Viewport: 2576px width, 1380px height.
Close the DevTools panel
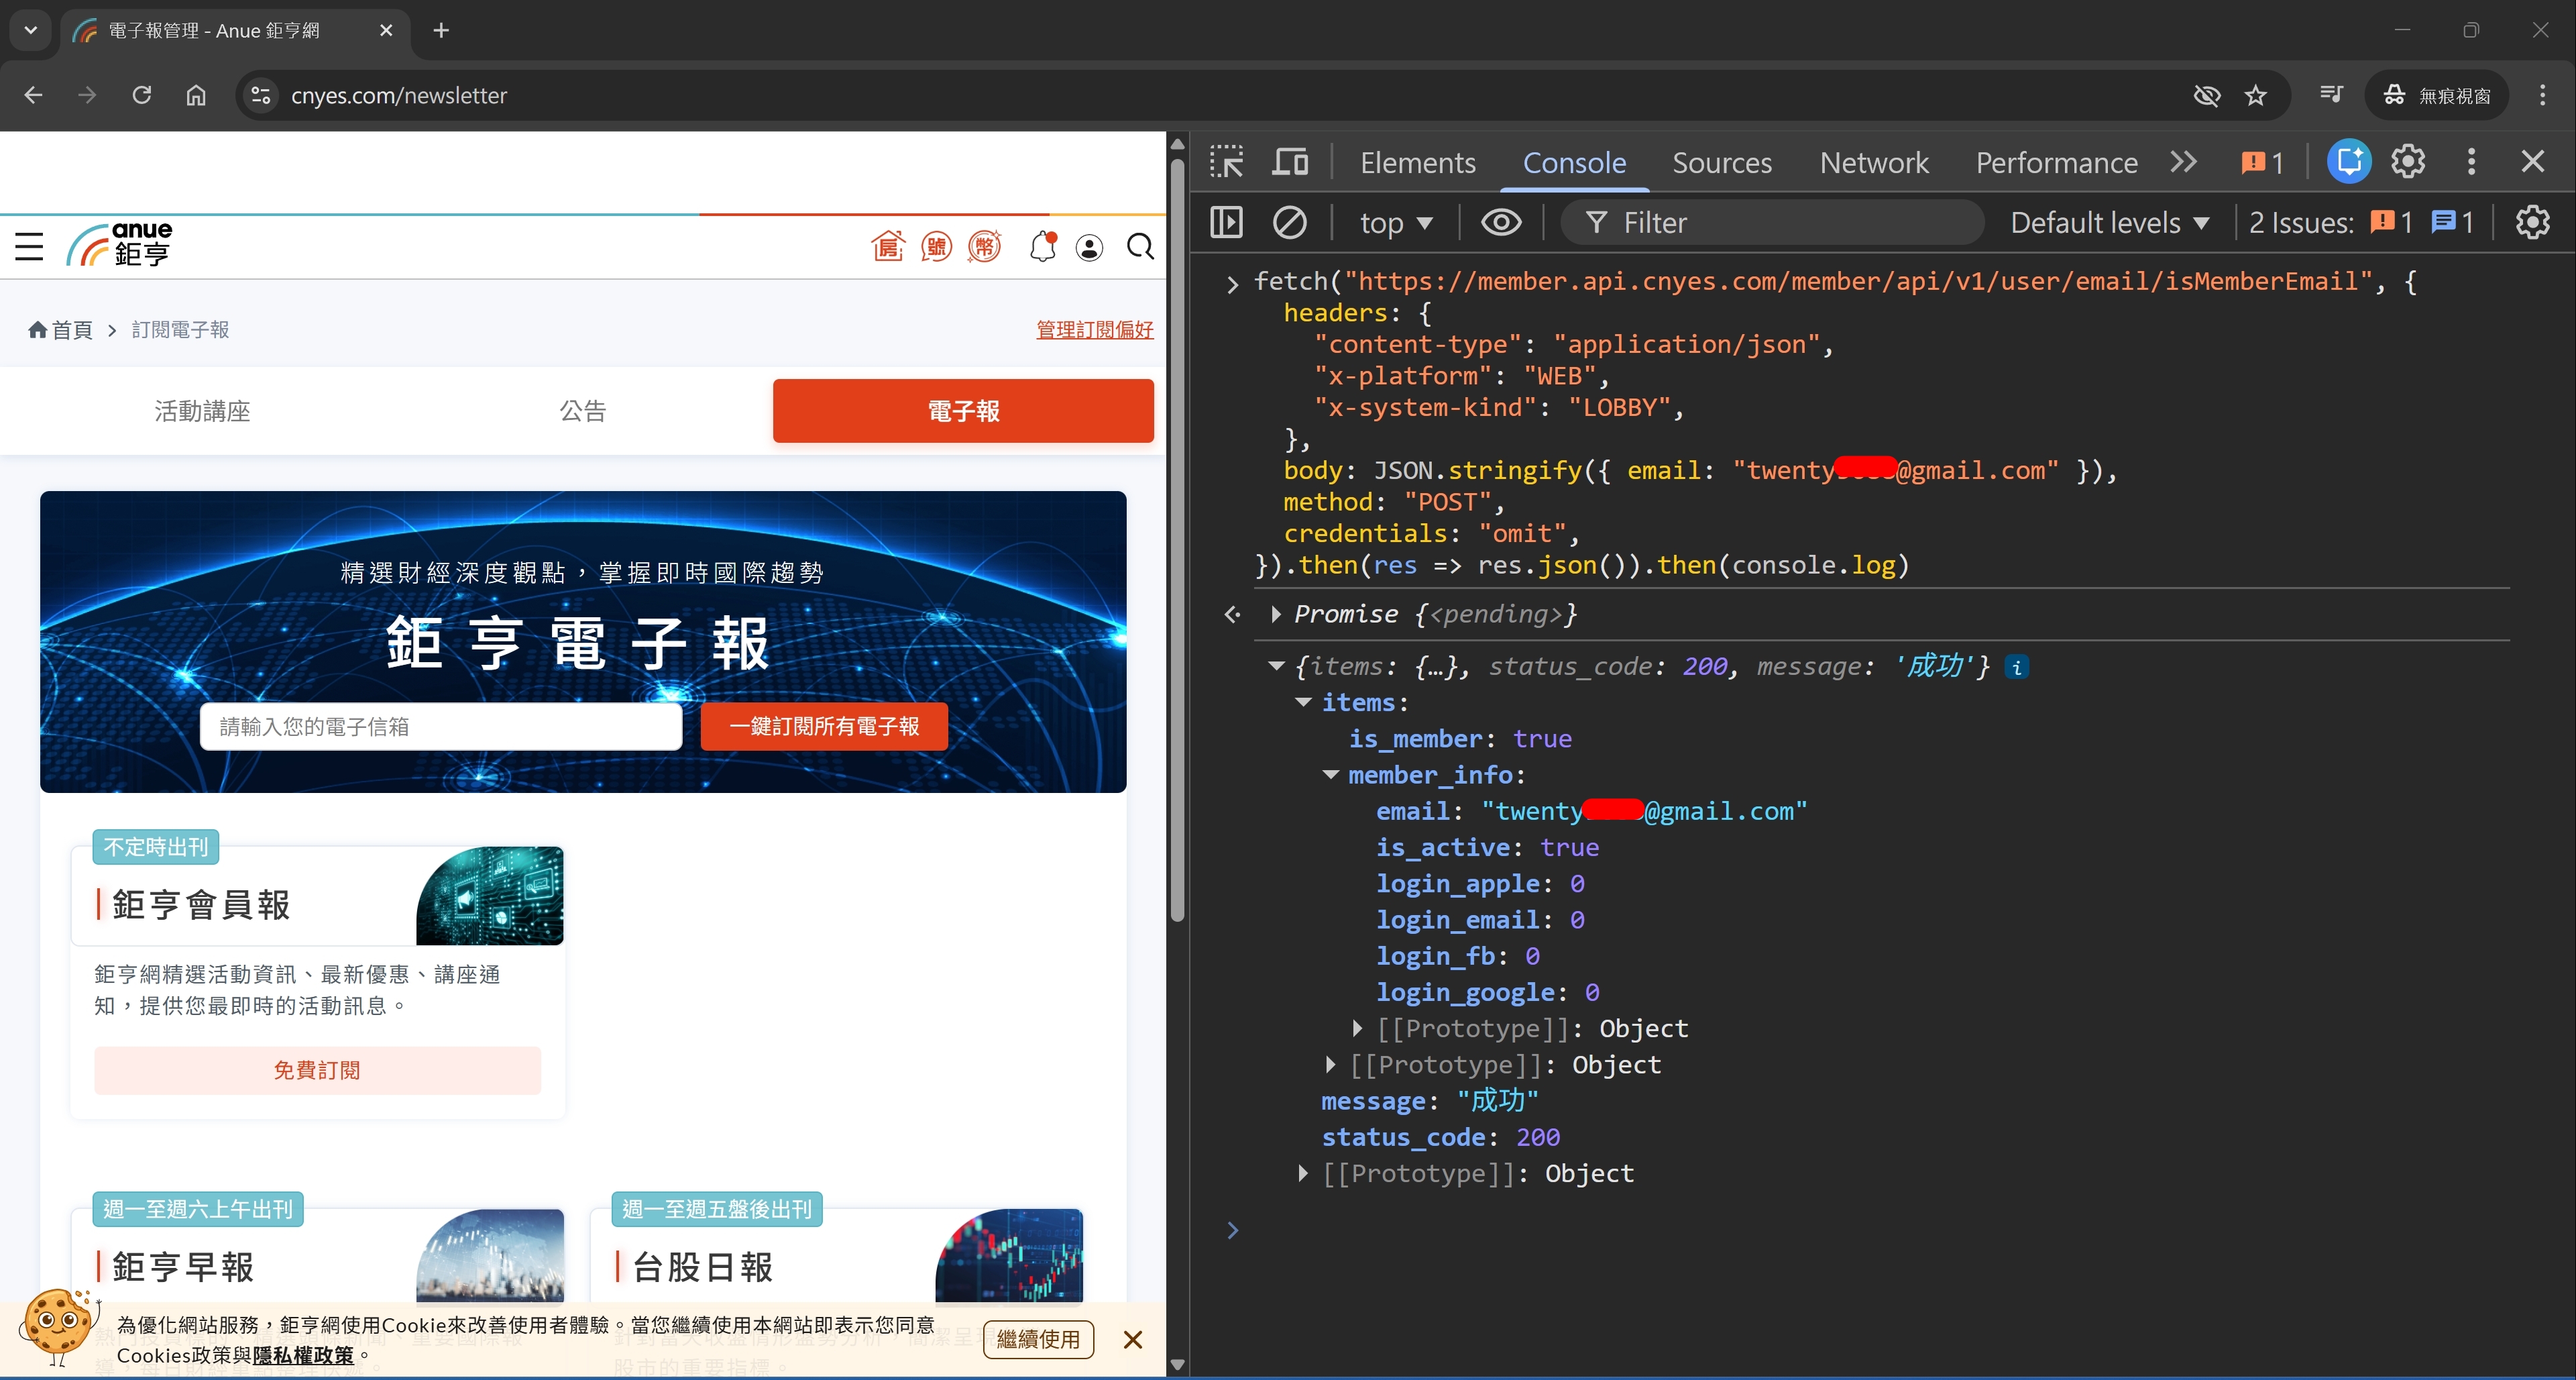pyautogui.click(x=2533, y=162)
